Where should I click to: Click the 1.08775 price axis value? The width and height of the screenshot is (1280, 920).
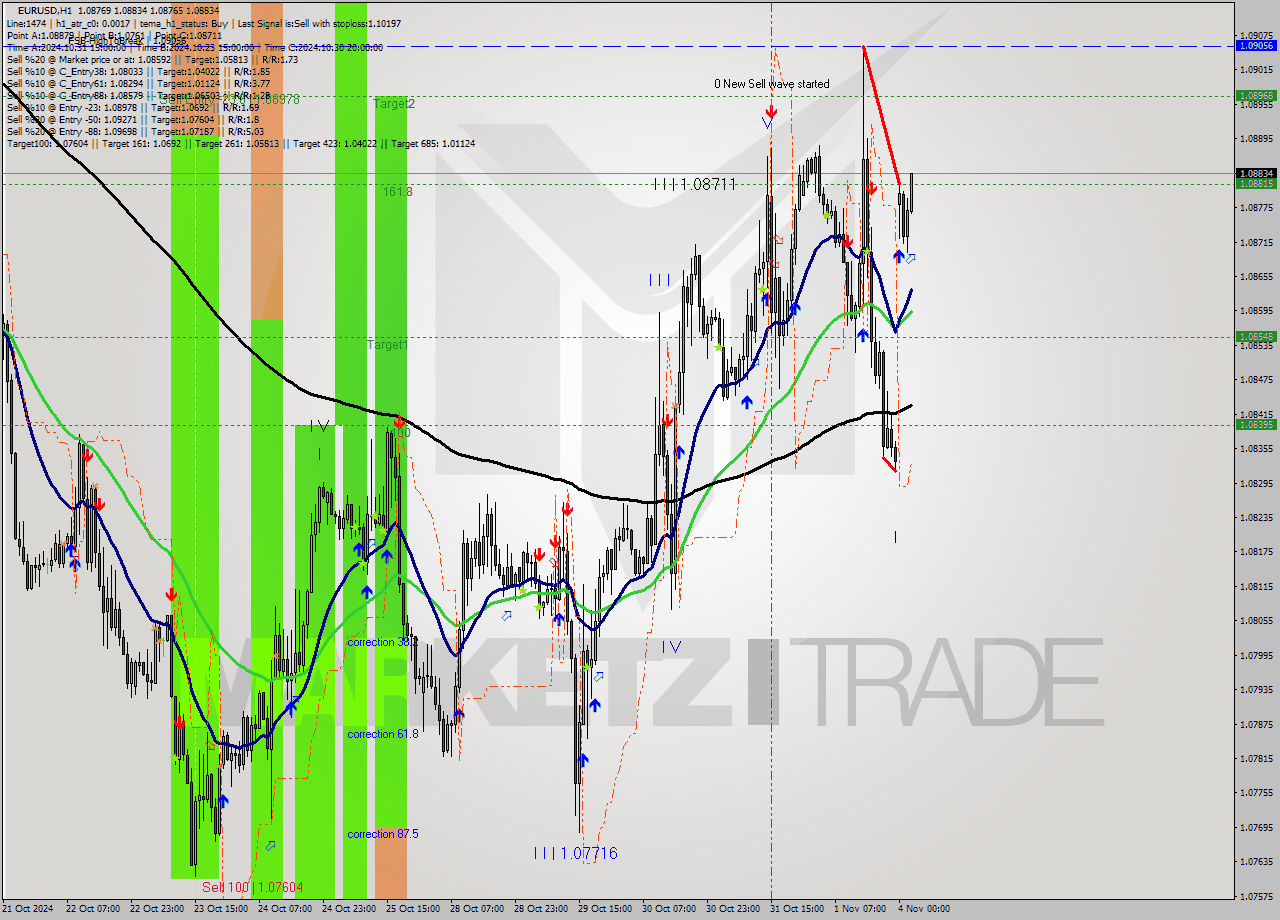(x=1256, y=208)
